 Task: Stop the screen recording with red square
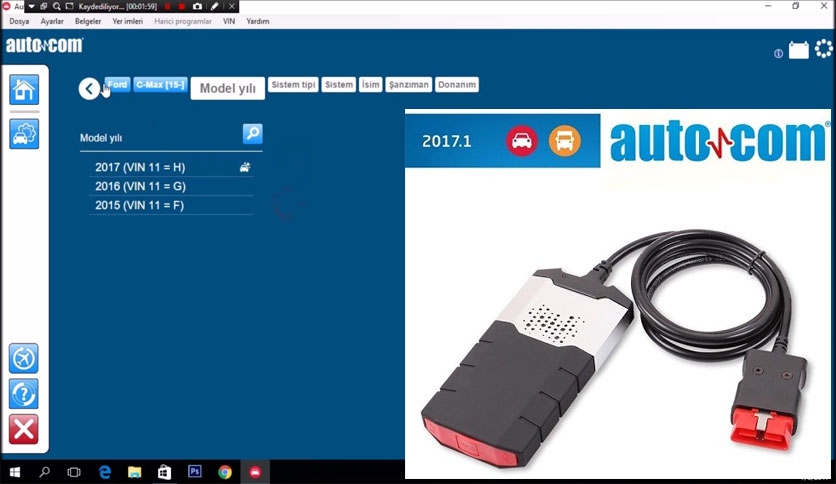click(182, 6)
